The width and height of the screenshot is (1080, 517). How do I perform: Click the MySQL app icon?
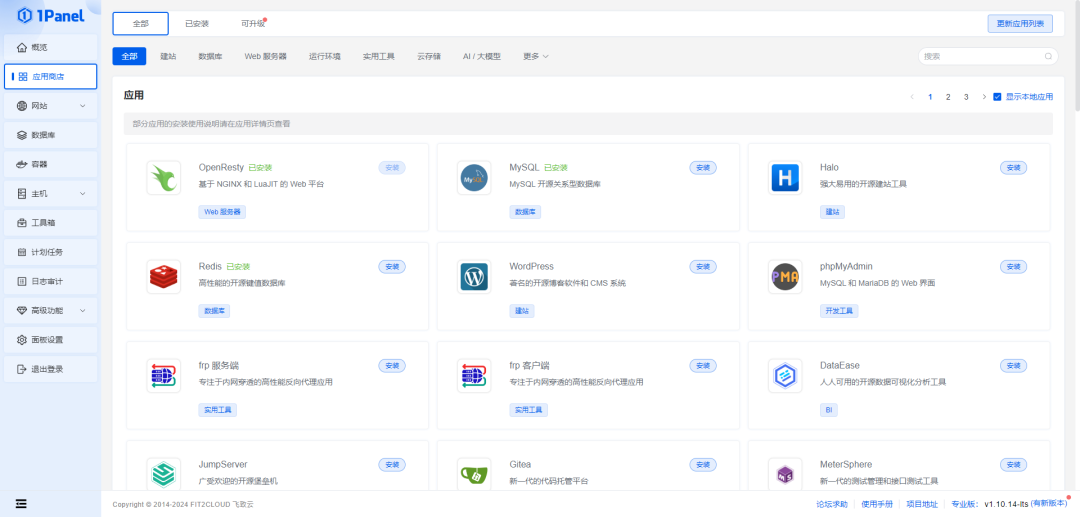474,178
